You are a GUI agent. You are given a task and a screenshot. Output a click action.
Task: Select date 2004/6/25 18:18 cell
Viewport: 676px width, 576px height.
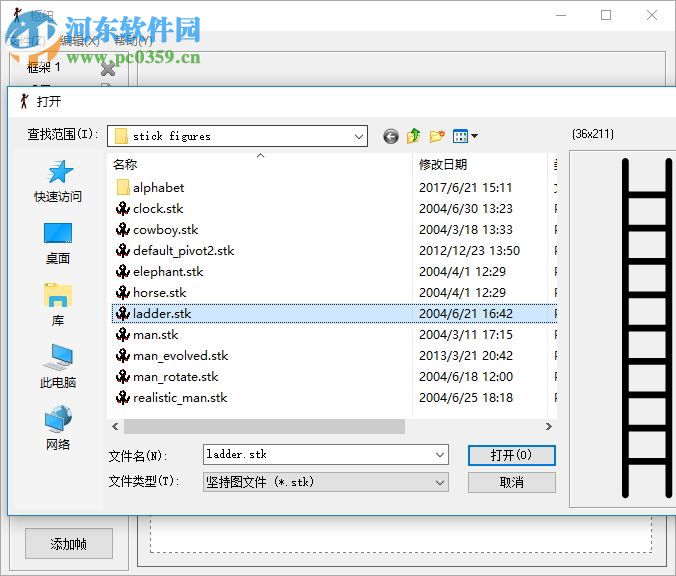click(466, 398)
